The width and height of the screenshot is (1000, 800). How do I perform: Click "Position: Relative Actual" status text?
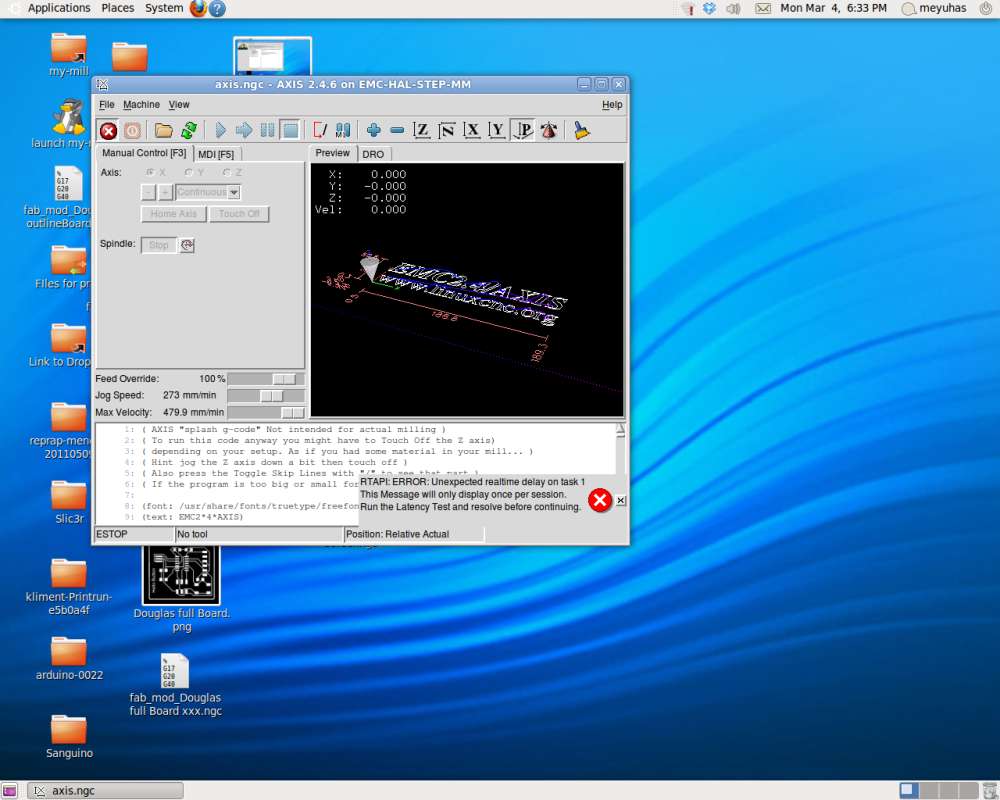tap(397, 534)
